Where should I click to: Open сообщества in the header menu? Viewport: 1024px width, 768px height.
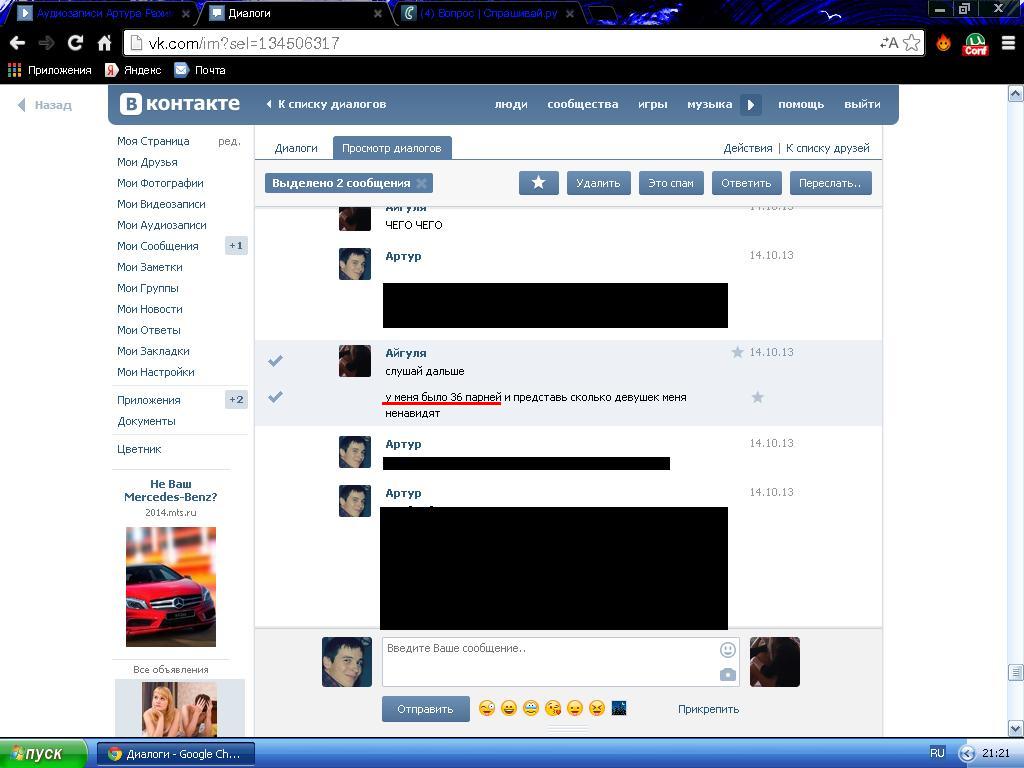tap(583, 104)
